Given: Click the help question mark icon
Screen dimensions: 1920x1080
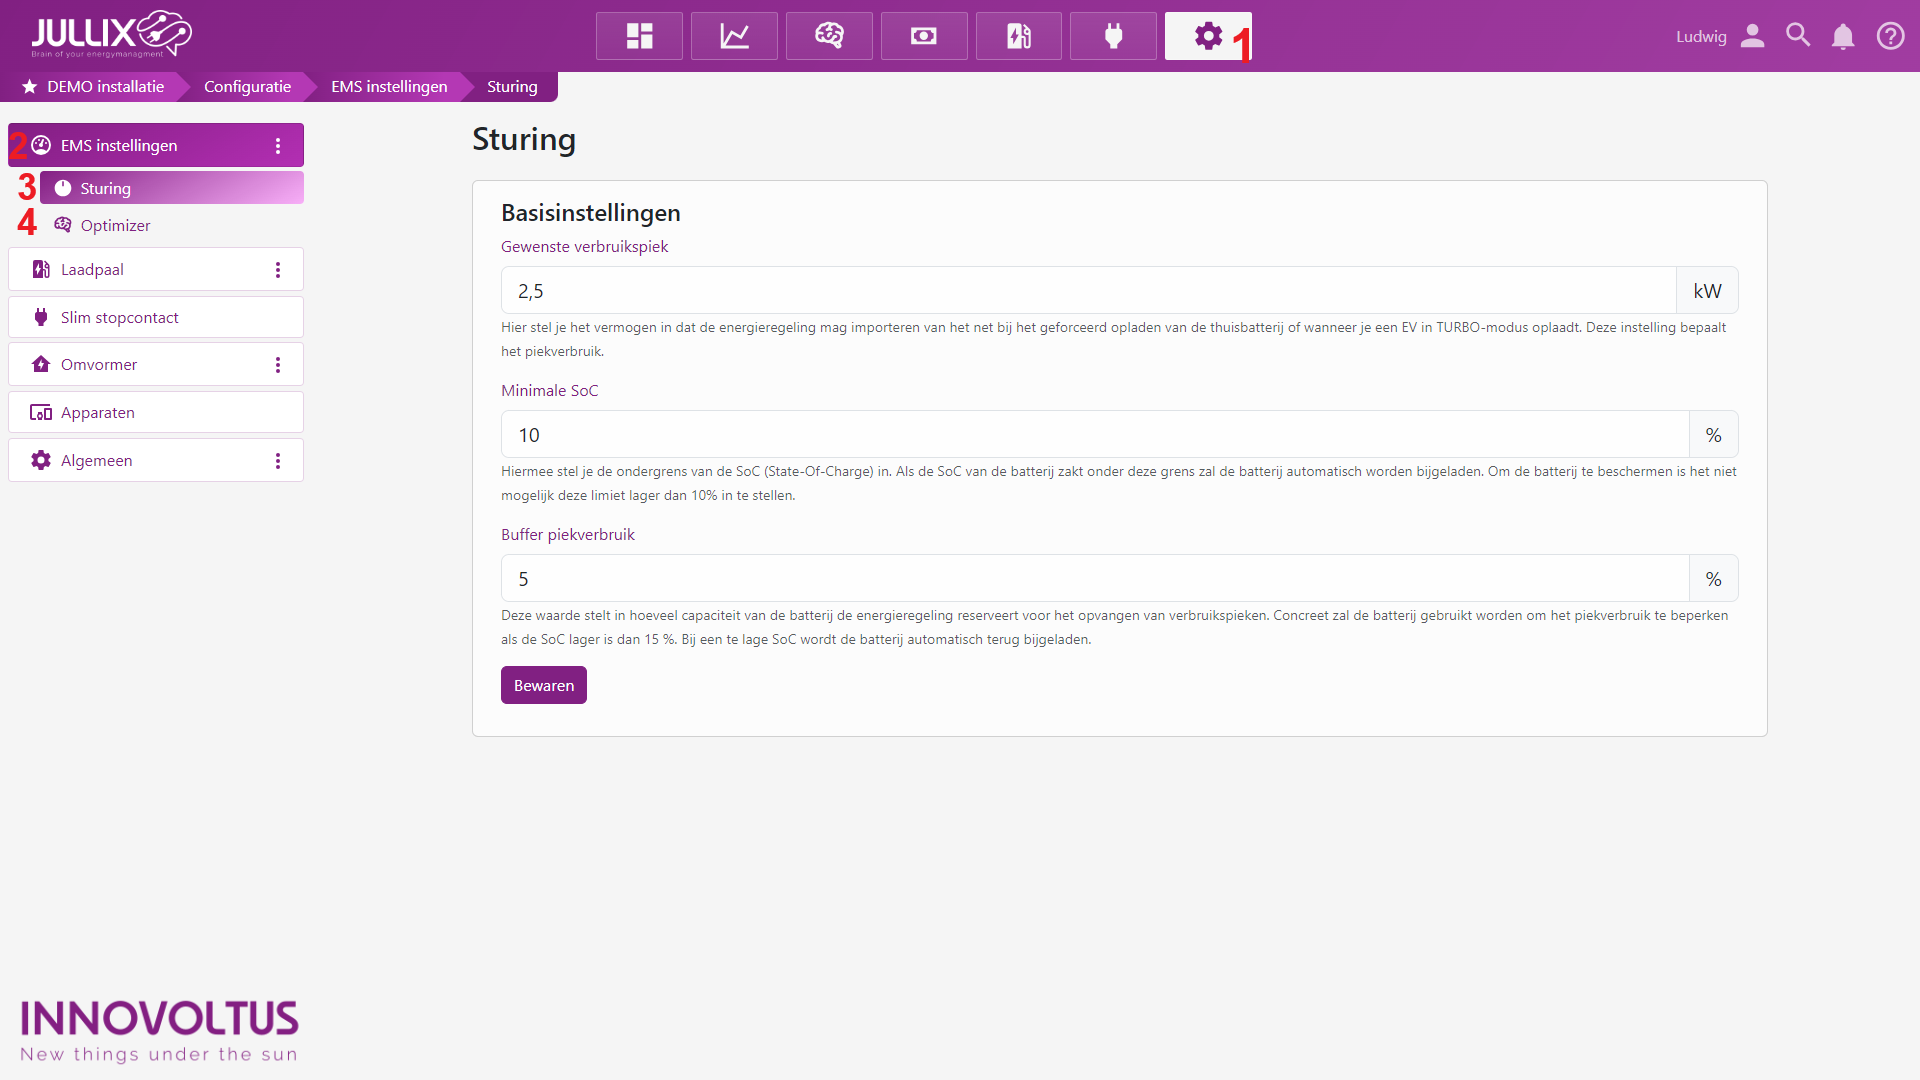Looking at the screenshot, I should (x=1890, y=36).
